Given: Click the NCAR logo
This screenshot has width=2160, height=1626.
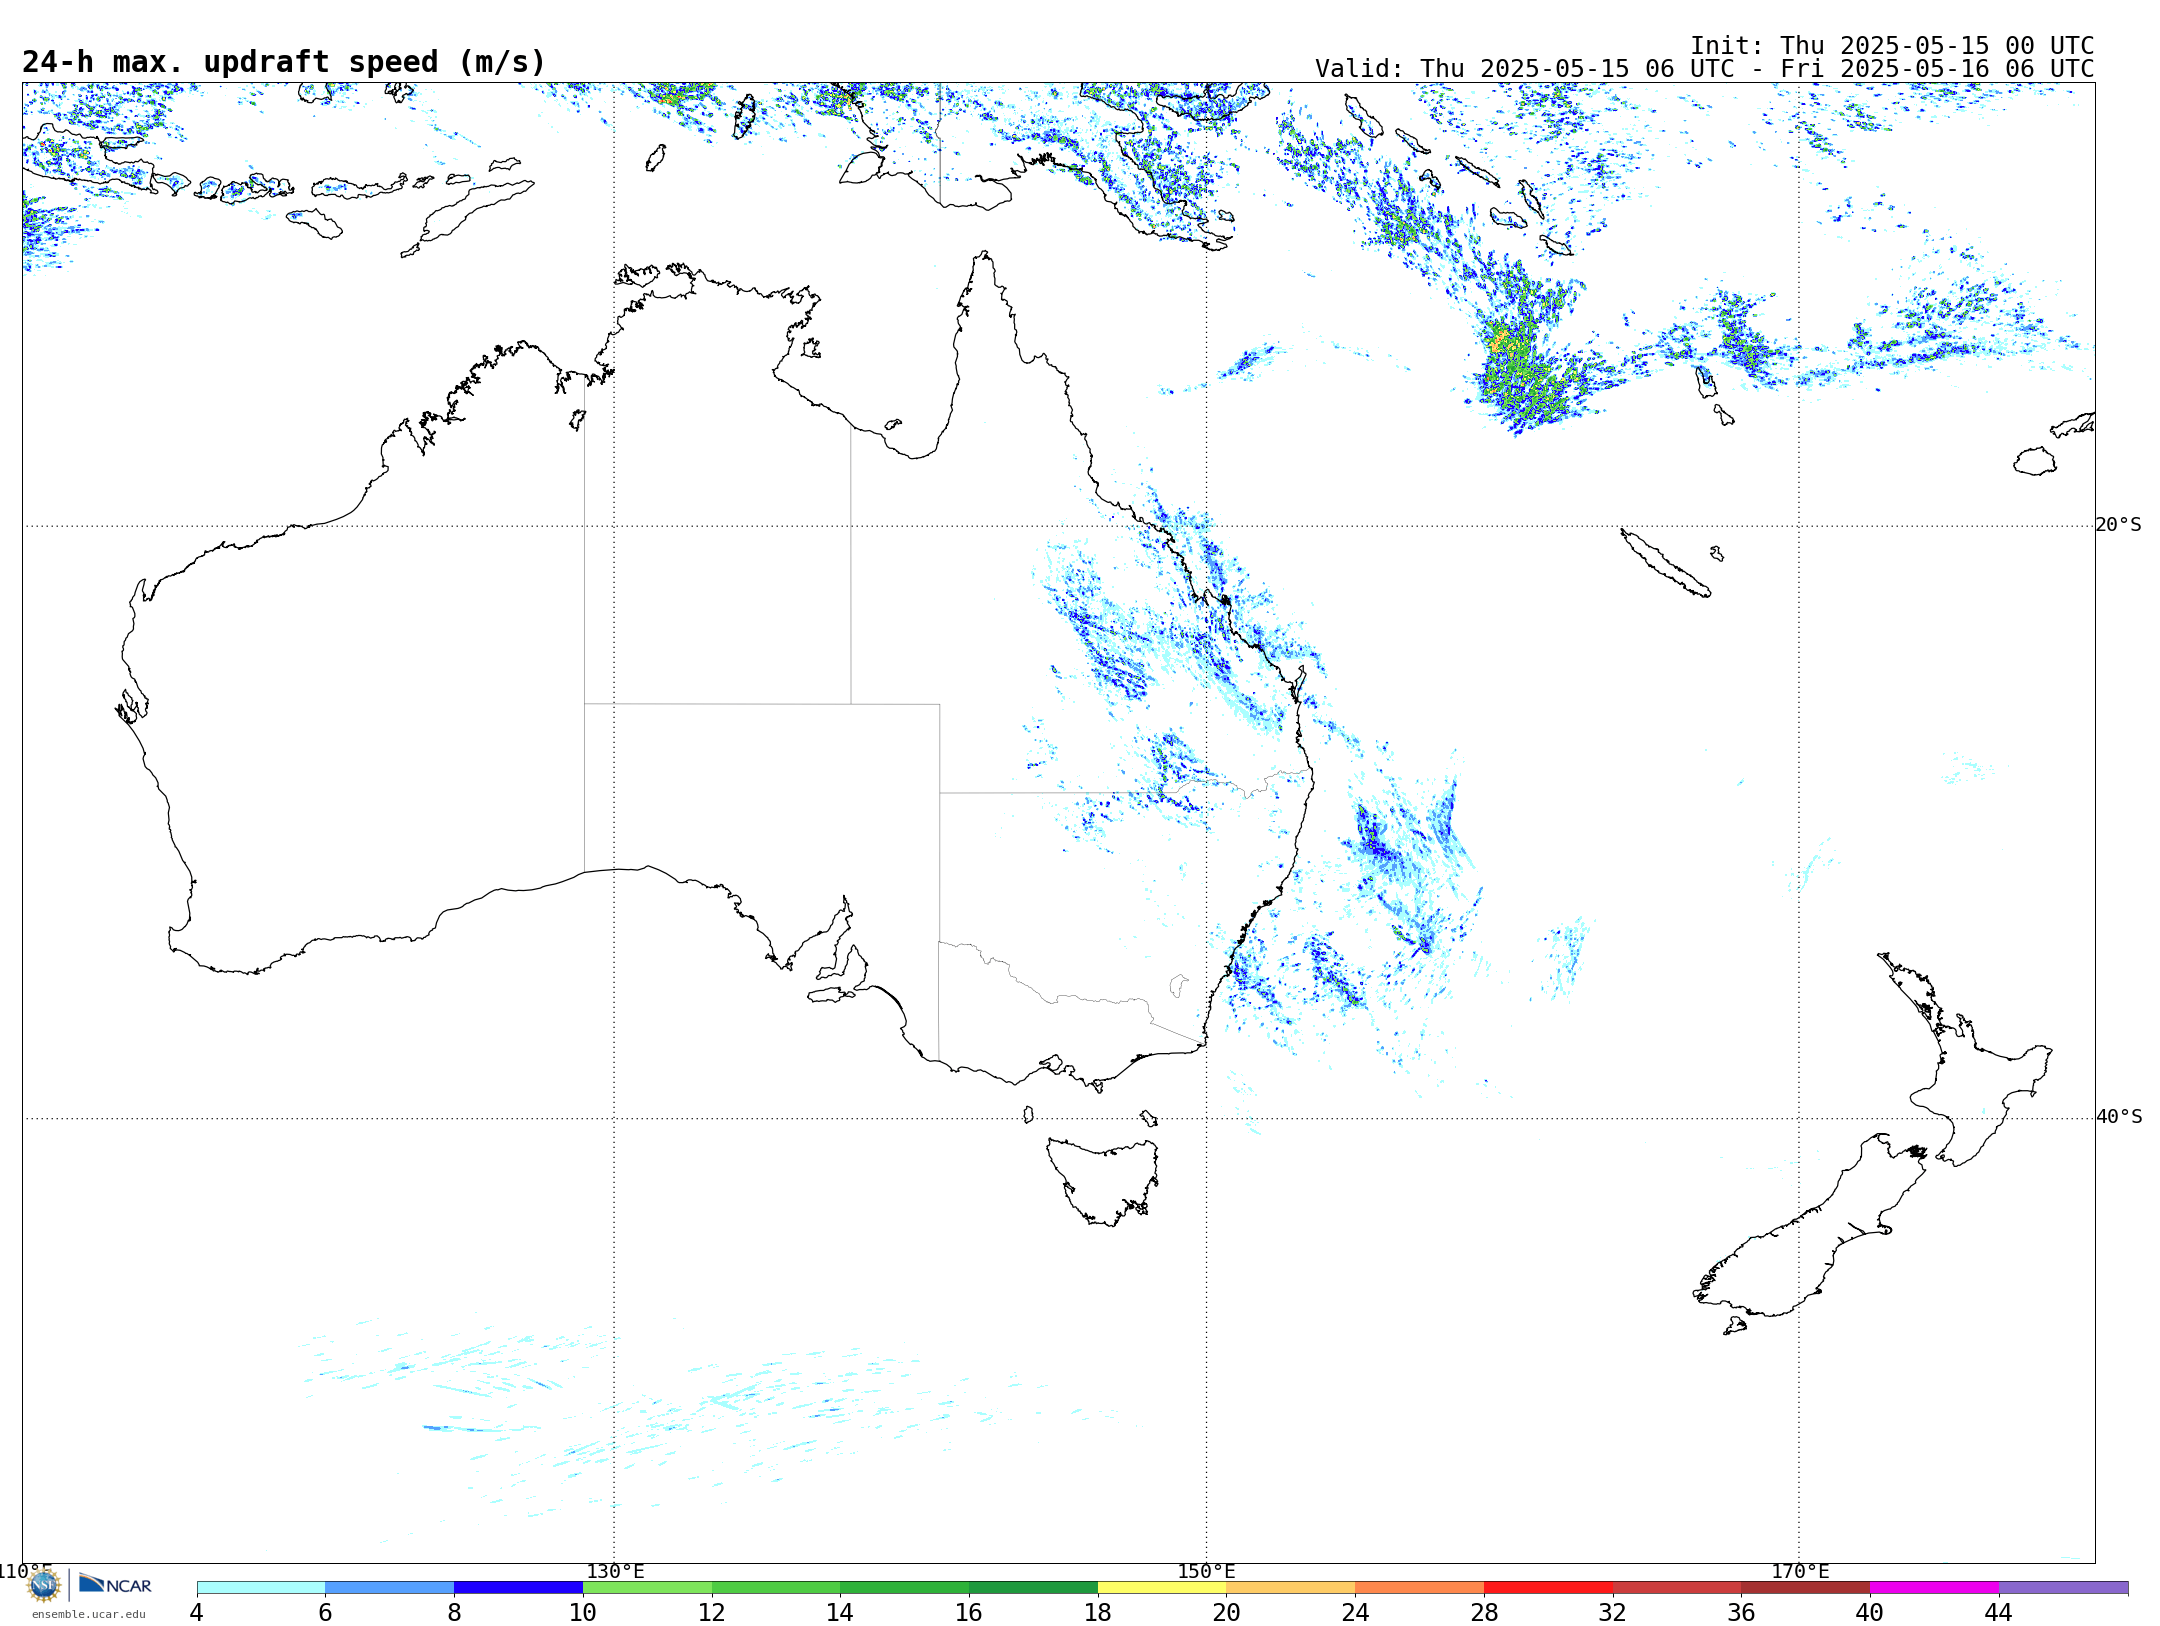Looking at the screenshot, I should pyautogui.click(x=115, y=1584).
